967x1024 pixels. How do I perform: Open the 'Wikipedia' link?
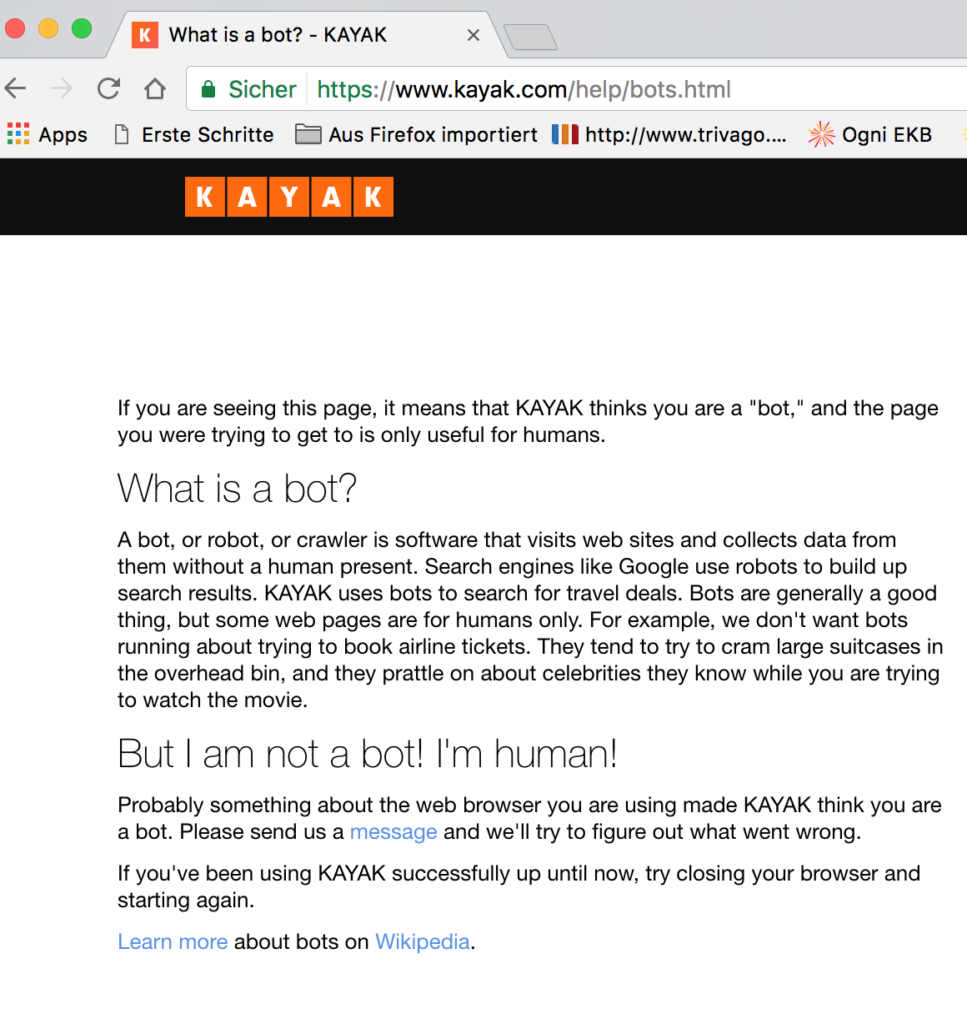pos(422,942)
